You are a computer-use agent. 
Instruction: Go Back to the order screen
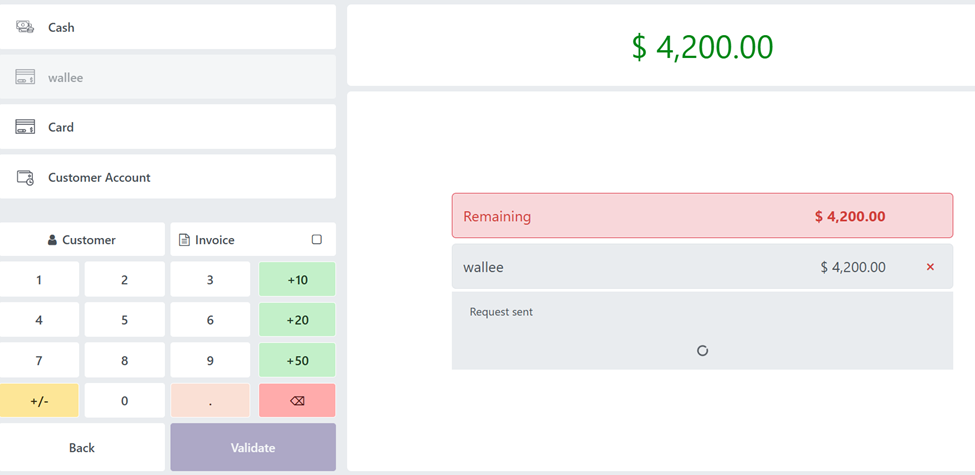(82, 447)
